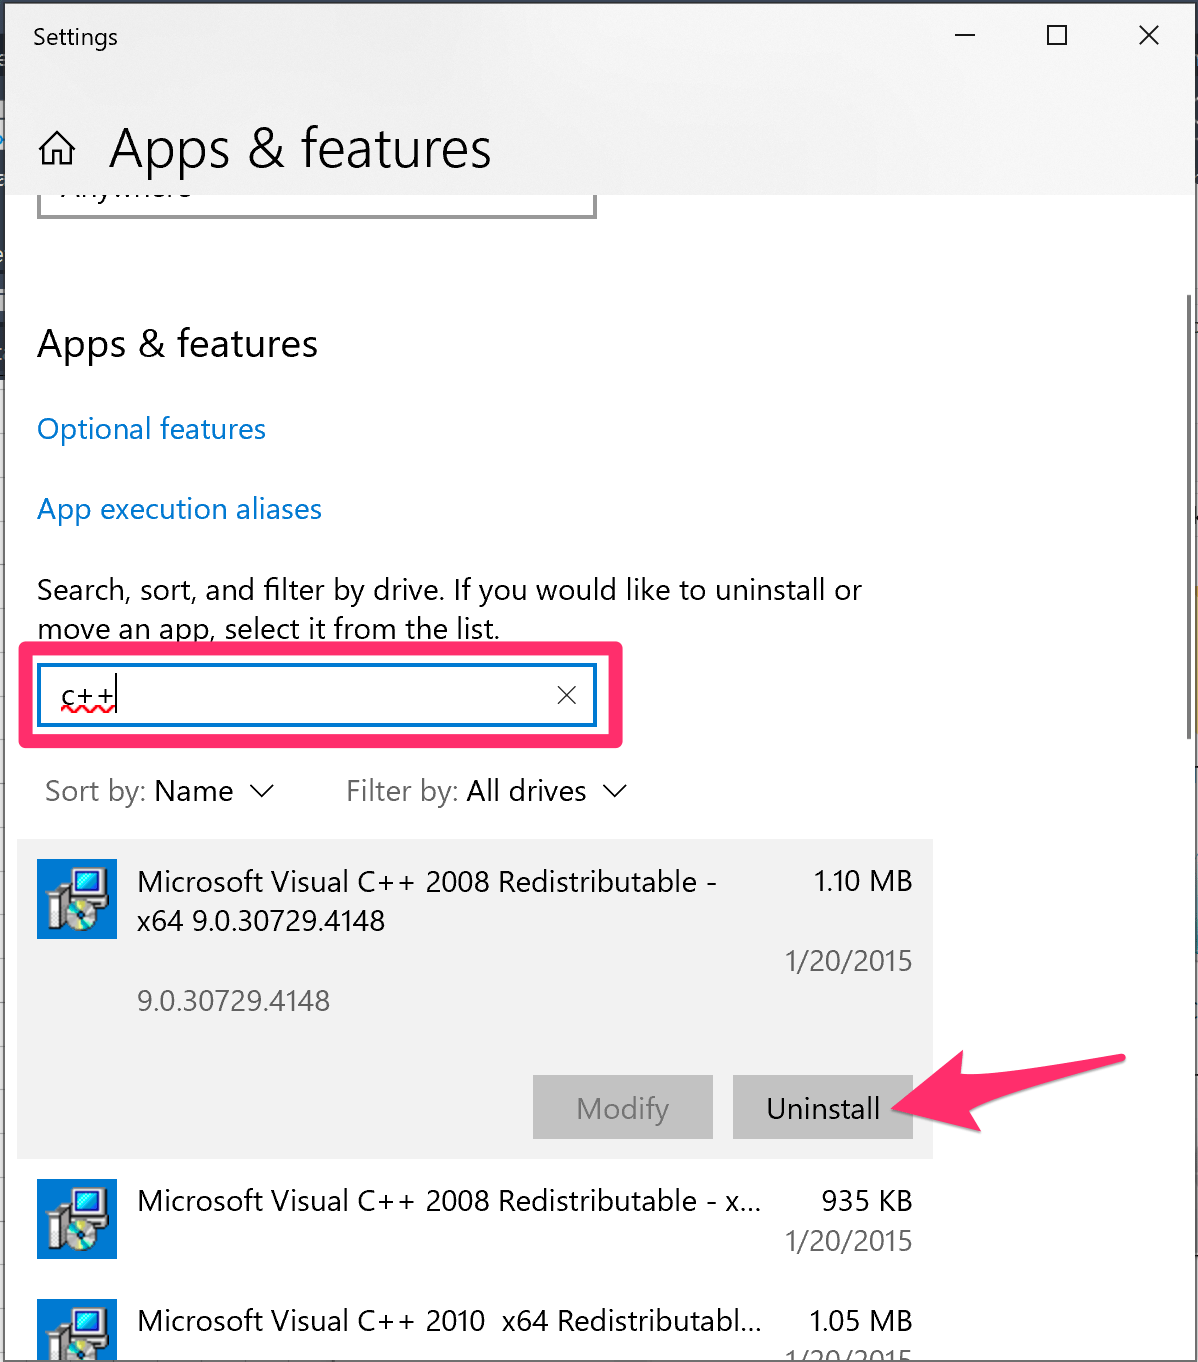The height and width of the screenshot is (1362, 1198).
Task: Uninstall the Visual C++ 2008 Redistributable
Action: (x=822, y=1107)
